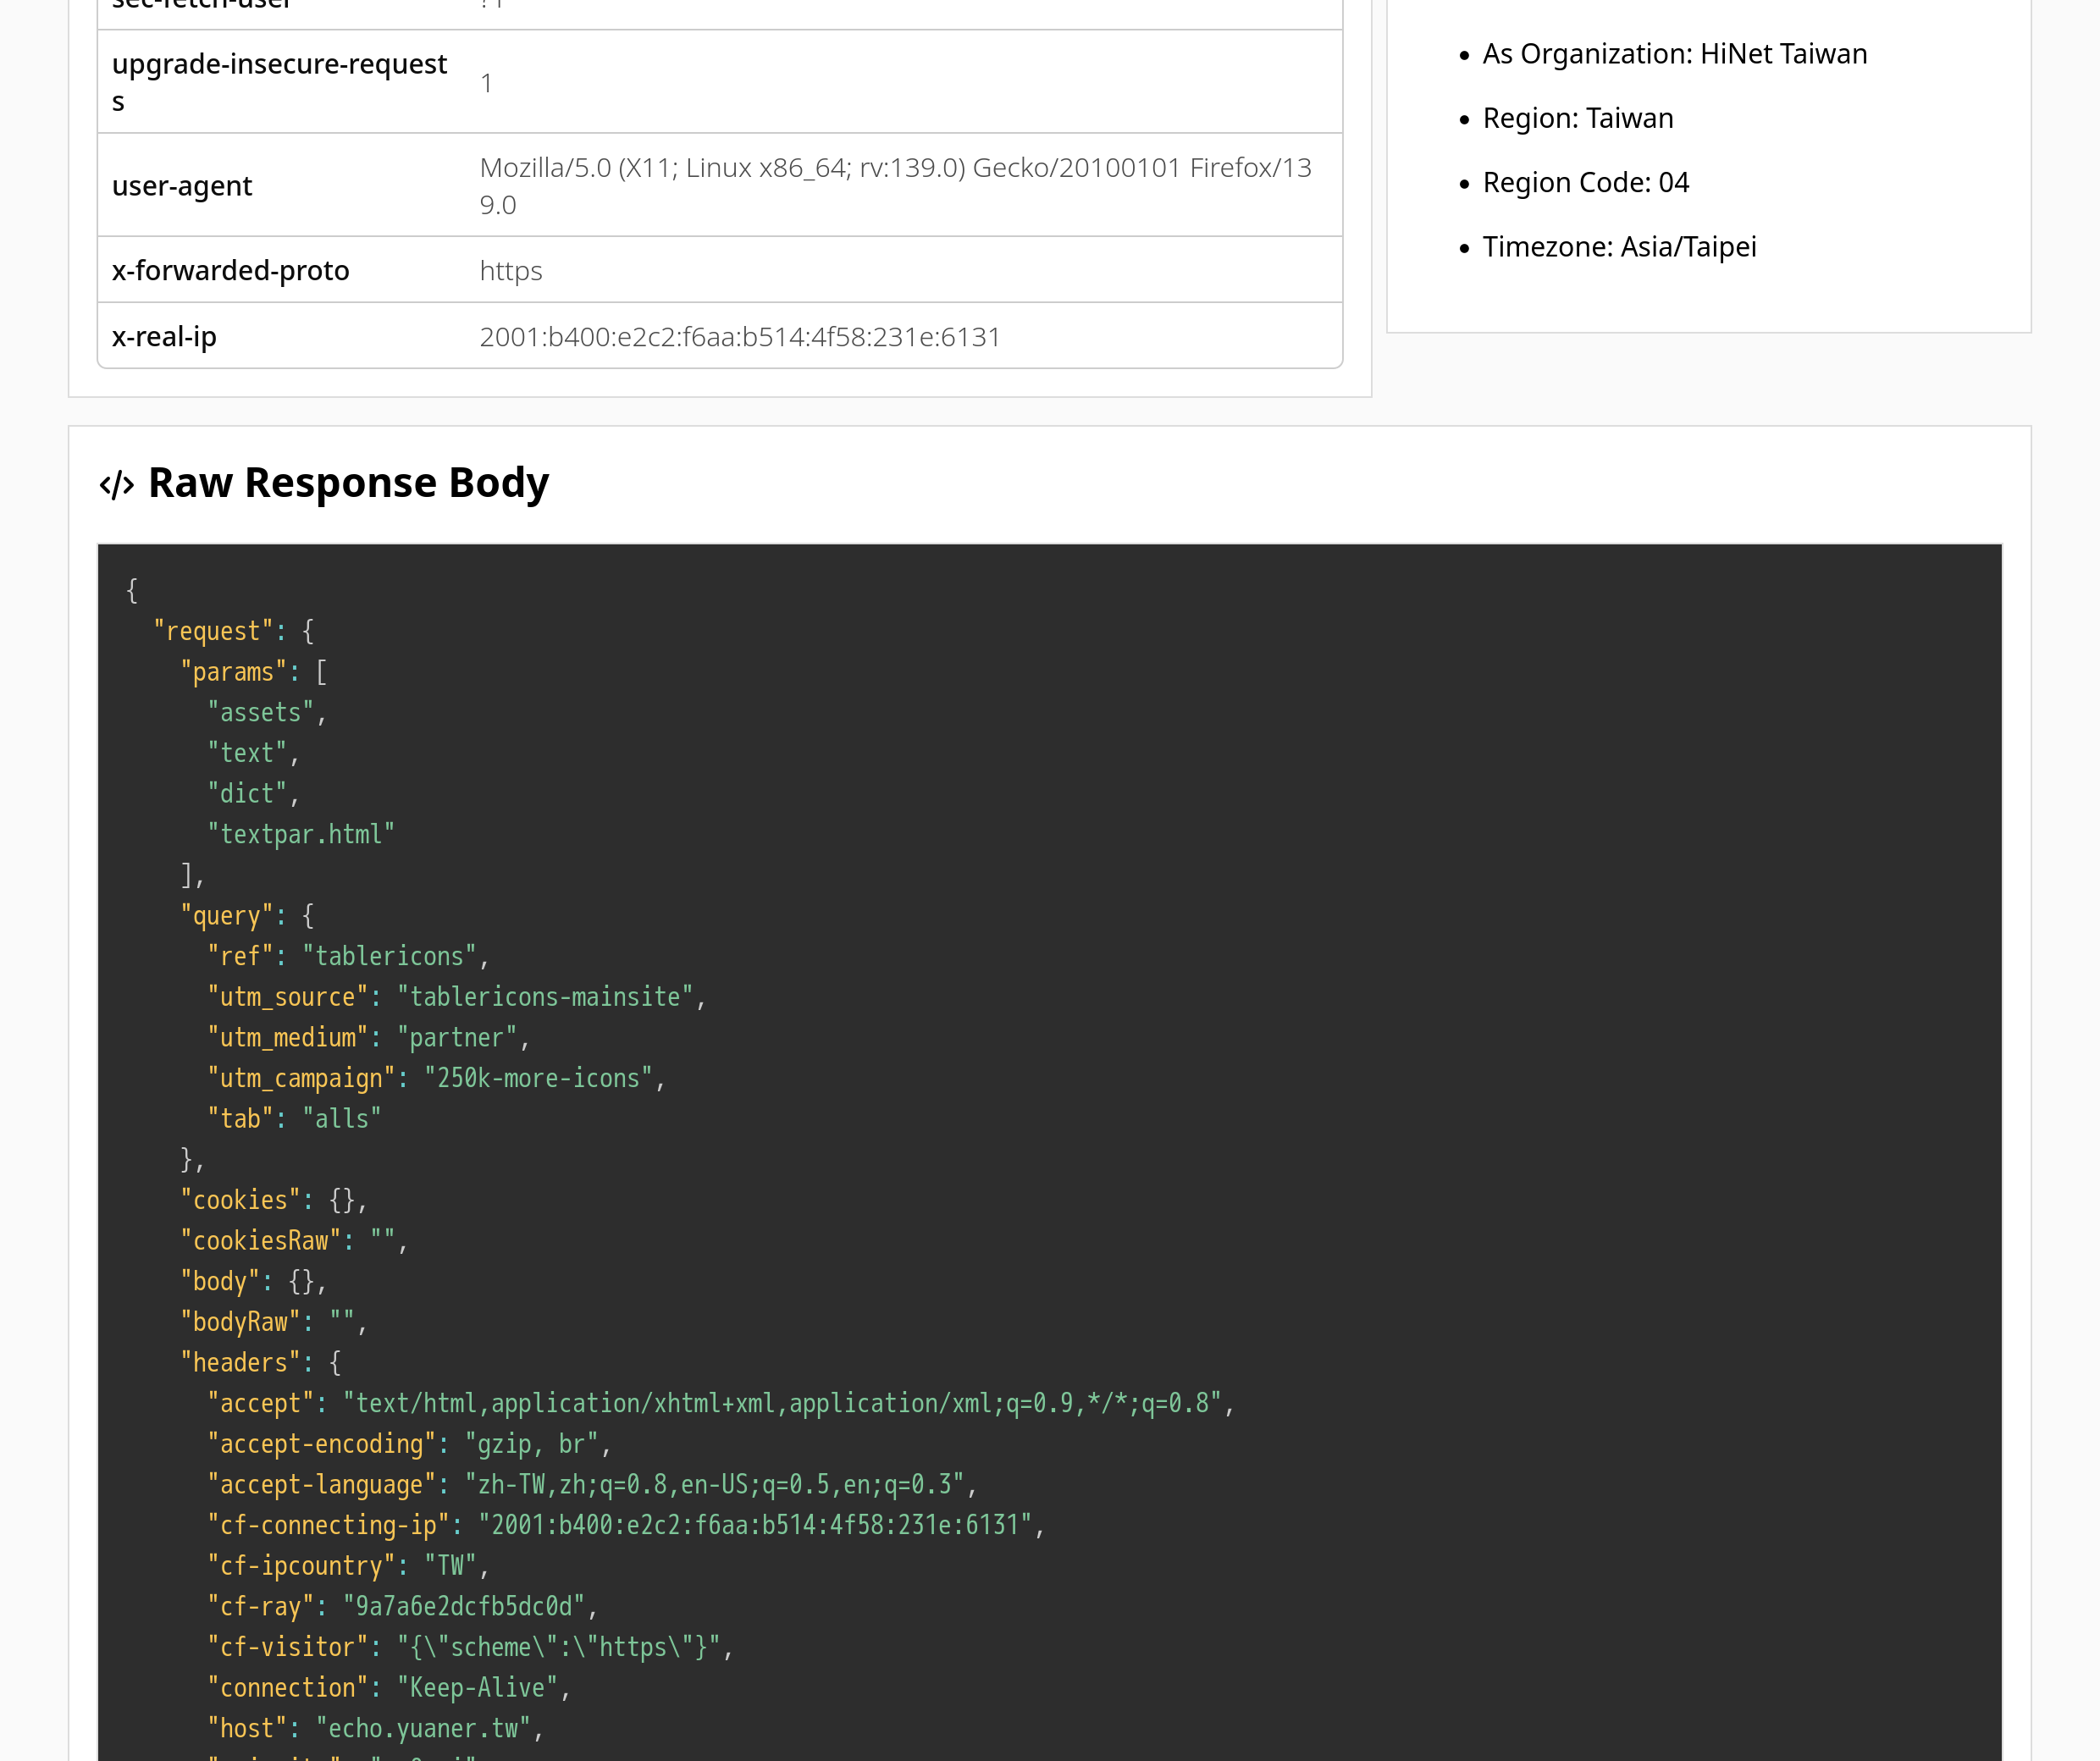Click the Timezone Asia/Taipei list entry
The width and height of the screenshot is (2100, 1761).
click(x=1618, y=247)
